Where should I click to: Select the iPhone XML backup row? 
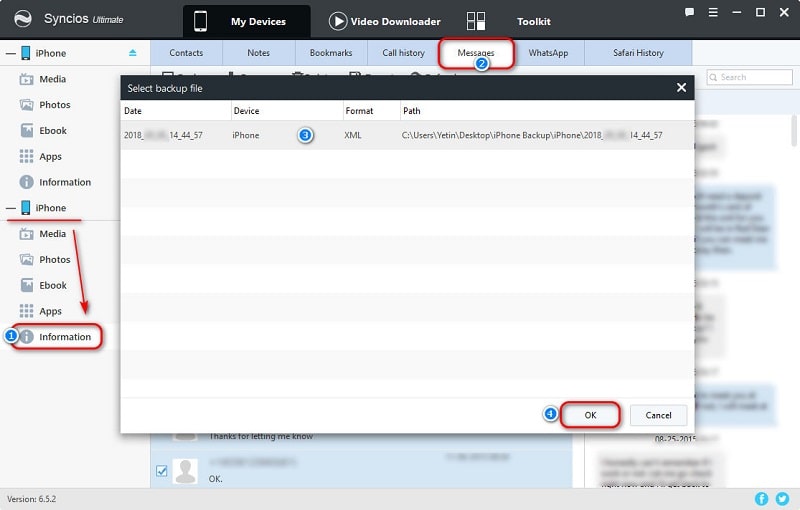[407, 135]
